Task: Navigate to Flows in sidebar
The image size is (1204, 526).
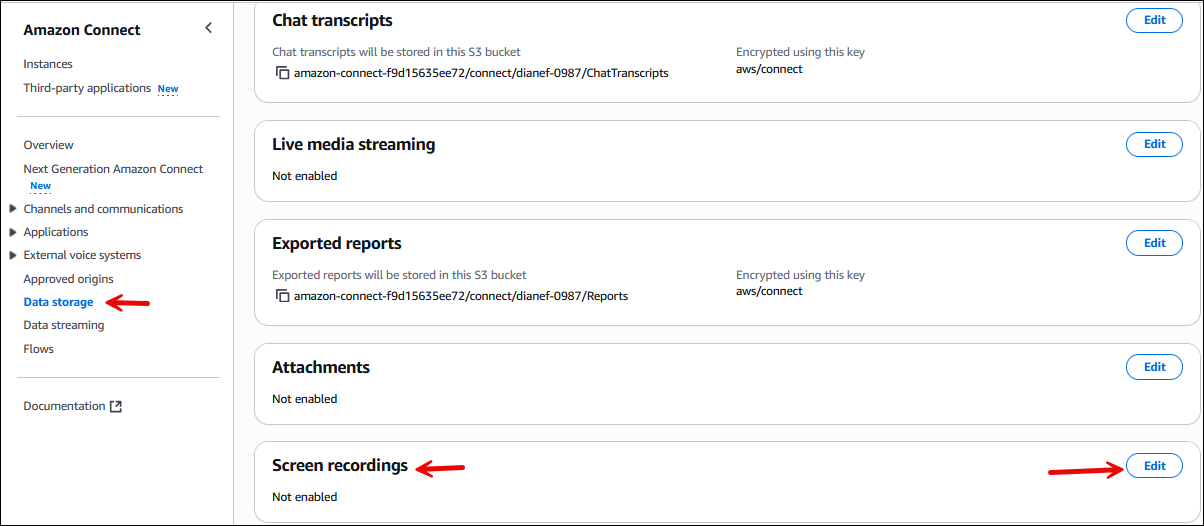Action: pos(38,349)
